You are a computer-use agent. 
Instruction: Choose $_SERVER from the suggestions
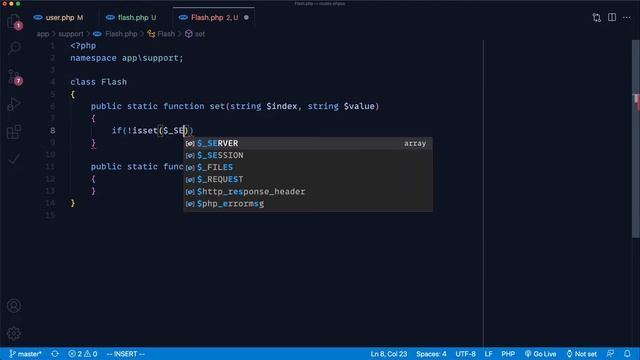click(308, 143)
